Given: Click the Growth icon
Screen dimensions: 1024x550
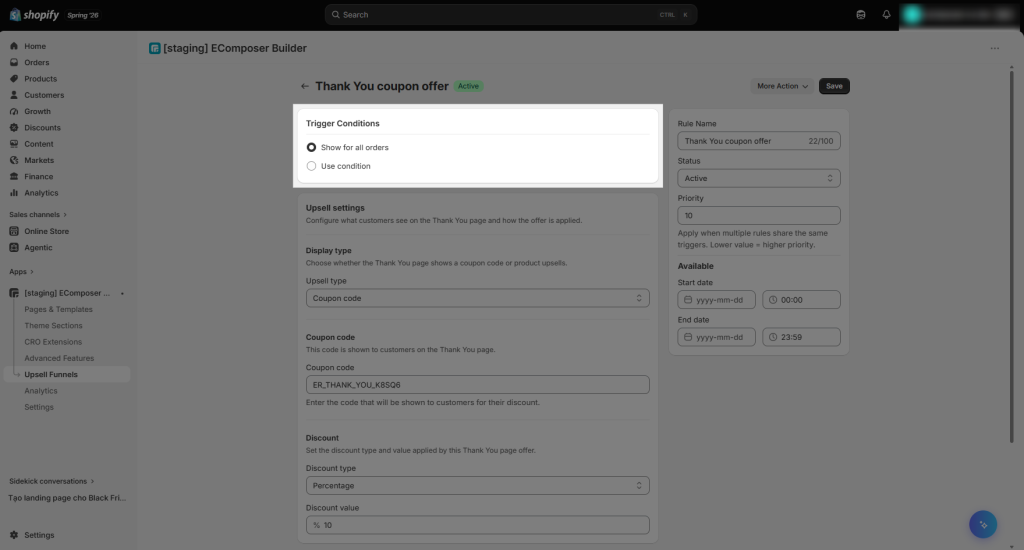Looking at the screenshot, I should tap(14, 112).
